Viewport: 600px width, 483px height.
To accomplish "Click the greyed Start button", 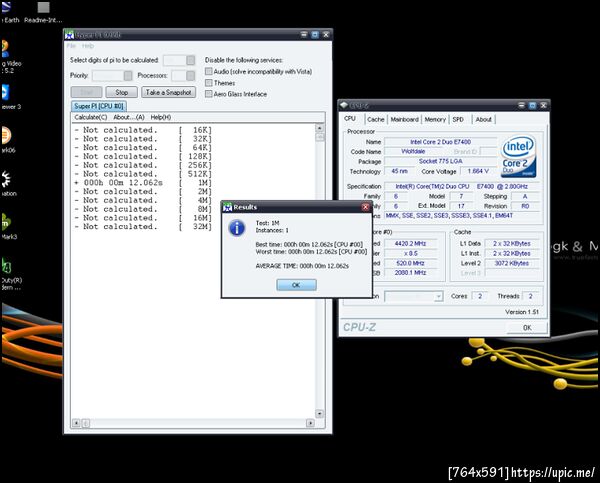I will point(86,92).
